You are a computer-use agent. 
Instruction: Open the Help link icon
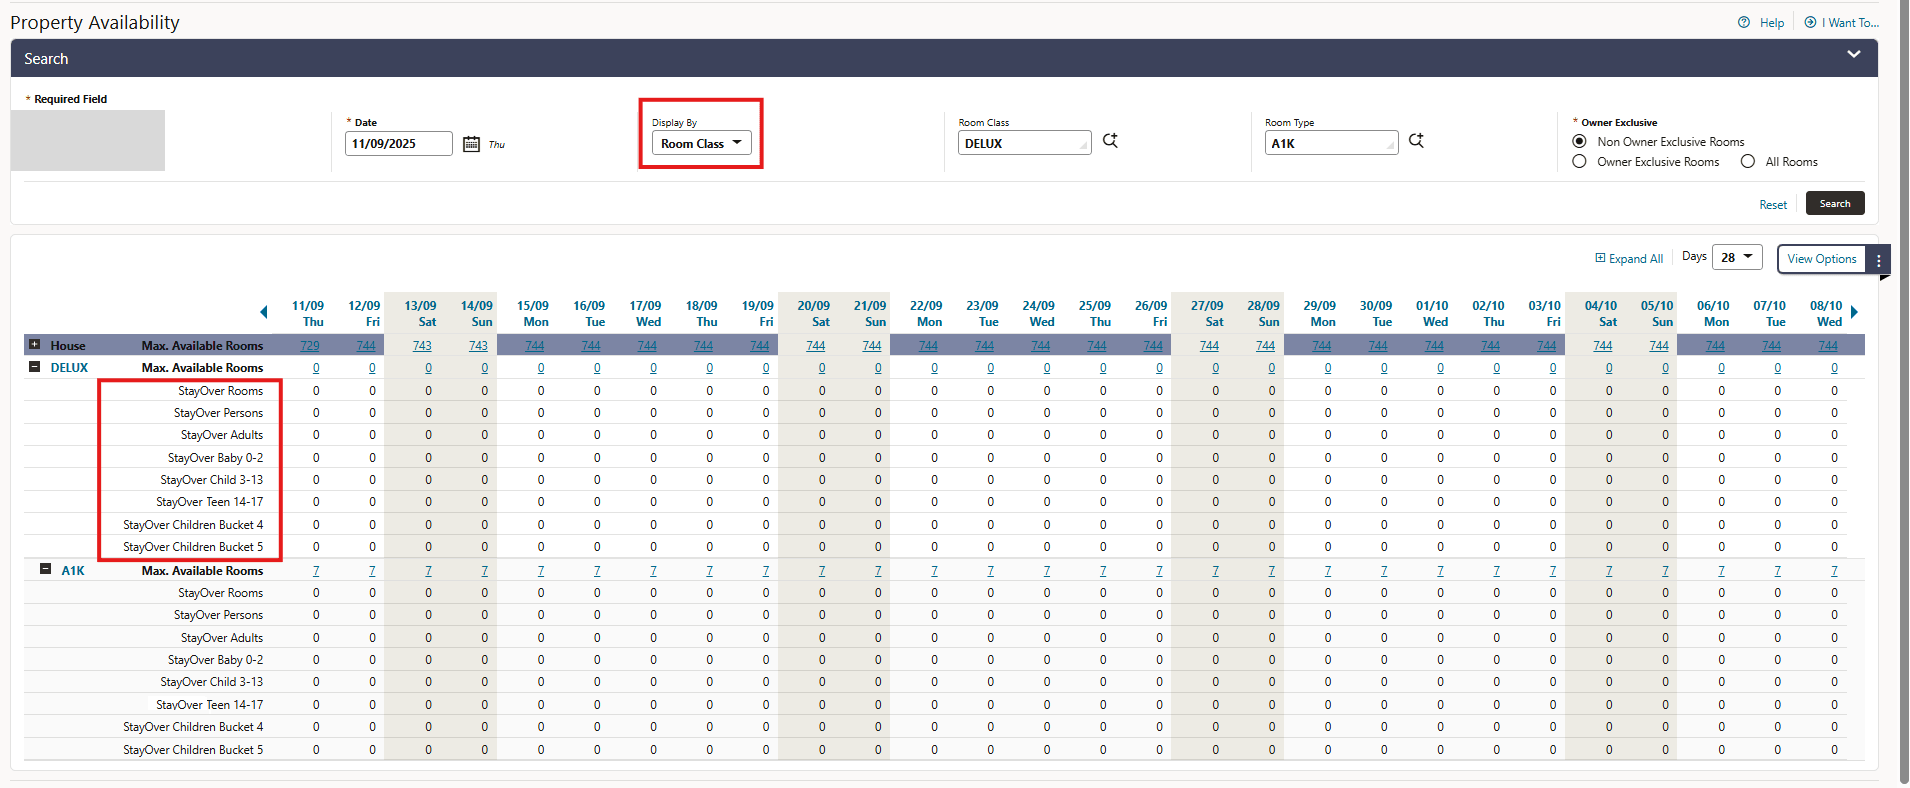1744,22
